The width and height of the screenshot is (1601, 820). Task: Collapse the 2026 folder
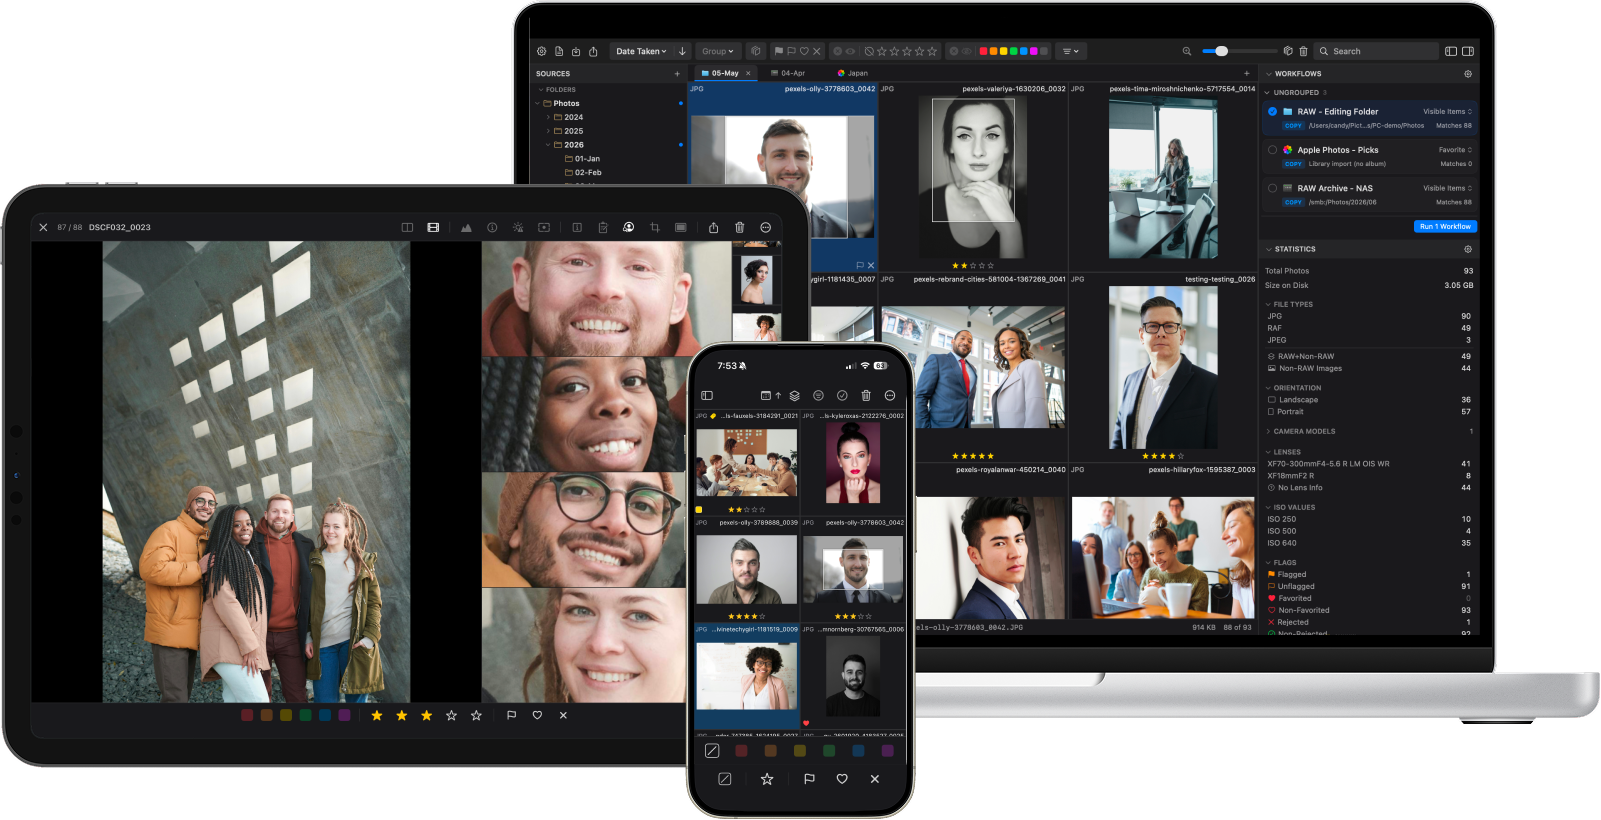(548, 145)
